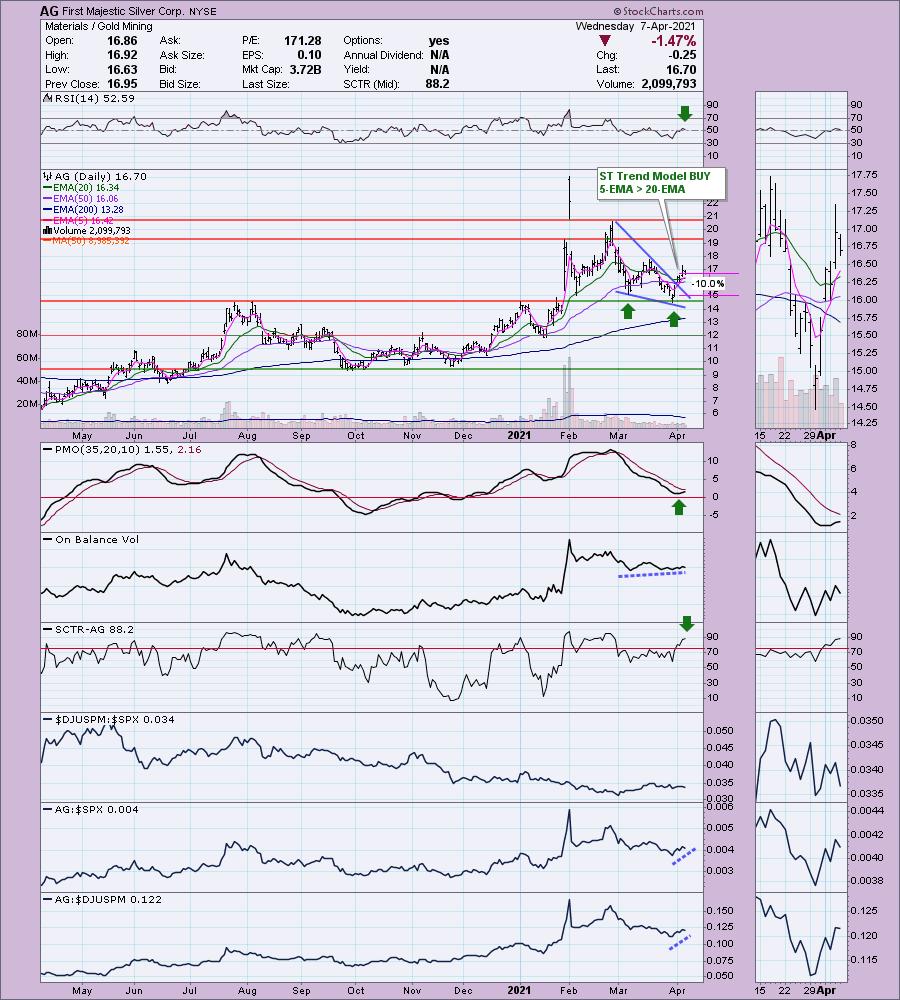Click green EMA(20) legend line swatch
The height and width of the screenshot is (1000, 900).
click(x=48, y=188)
